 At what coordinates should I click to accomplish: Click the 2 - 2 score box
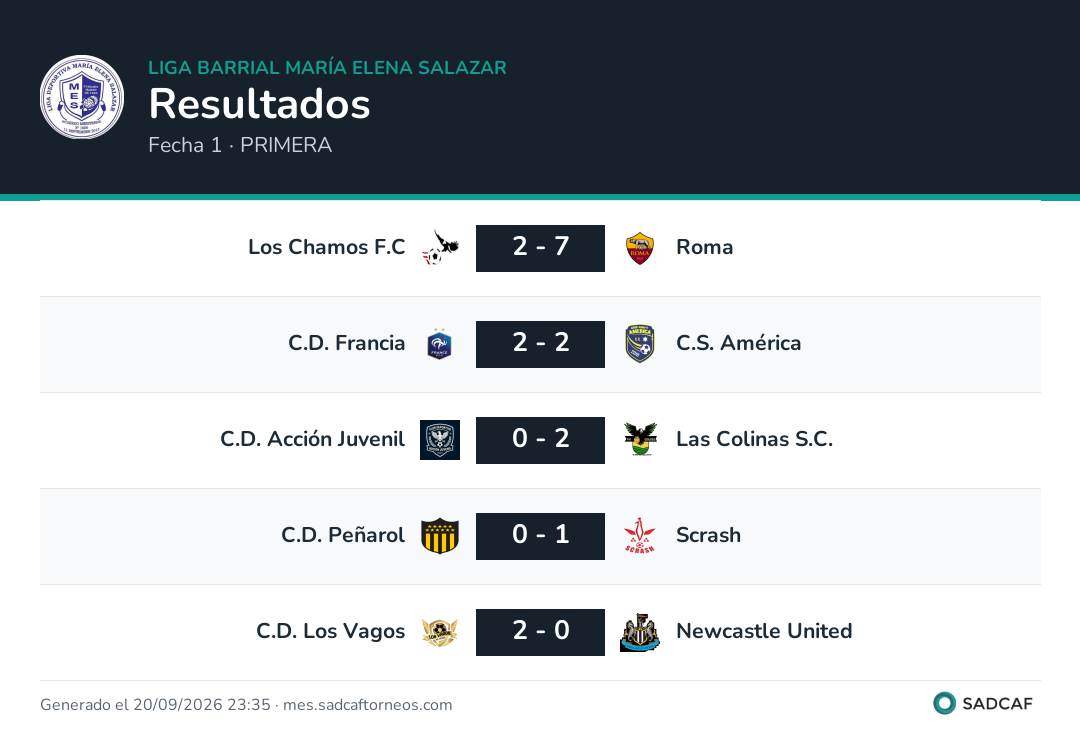tap(541, 344)
